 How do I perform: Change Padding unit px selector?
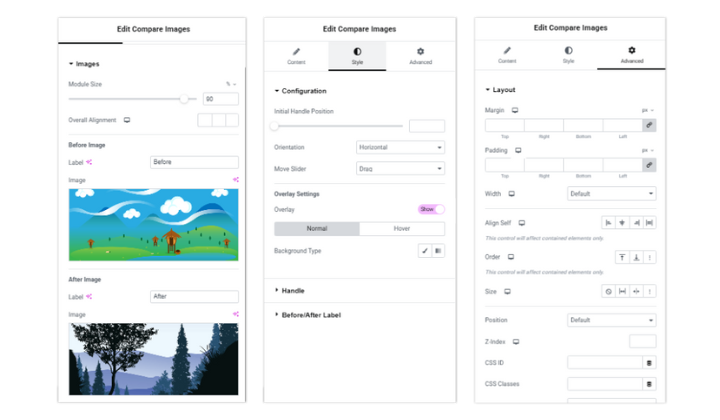pos(648,150)
